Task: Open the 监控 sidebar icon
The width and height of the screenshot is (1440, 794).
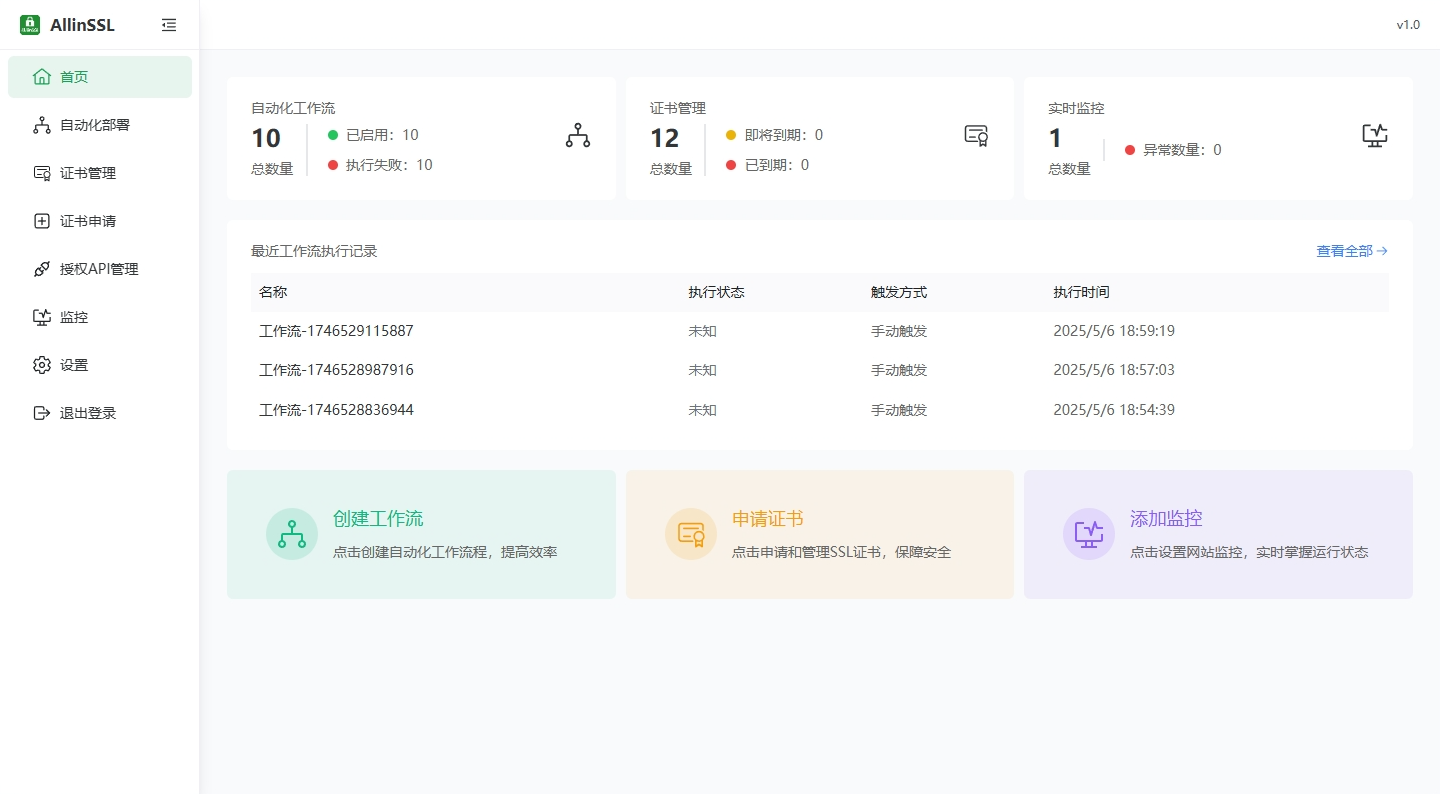Action: coord(41,316)
